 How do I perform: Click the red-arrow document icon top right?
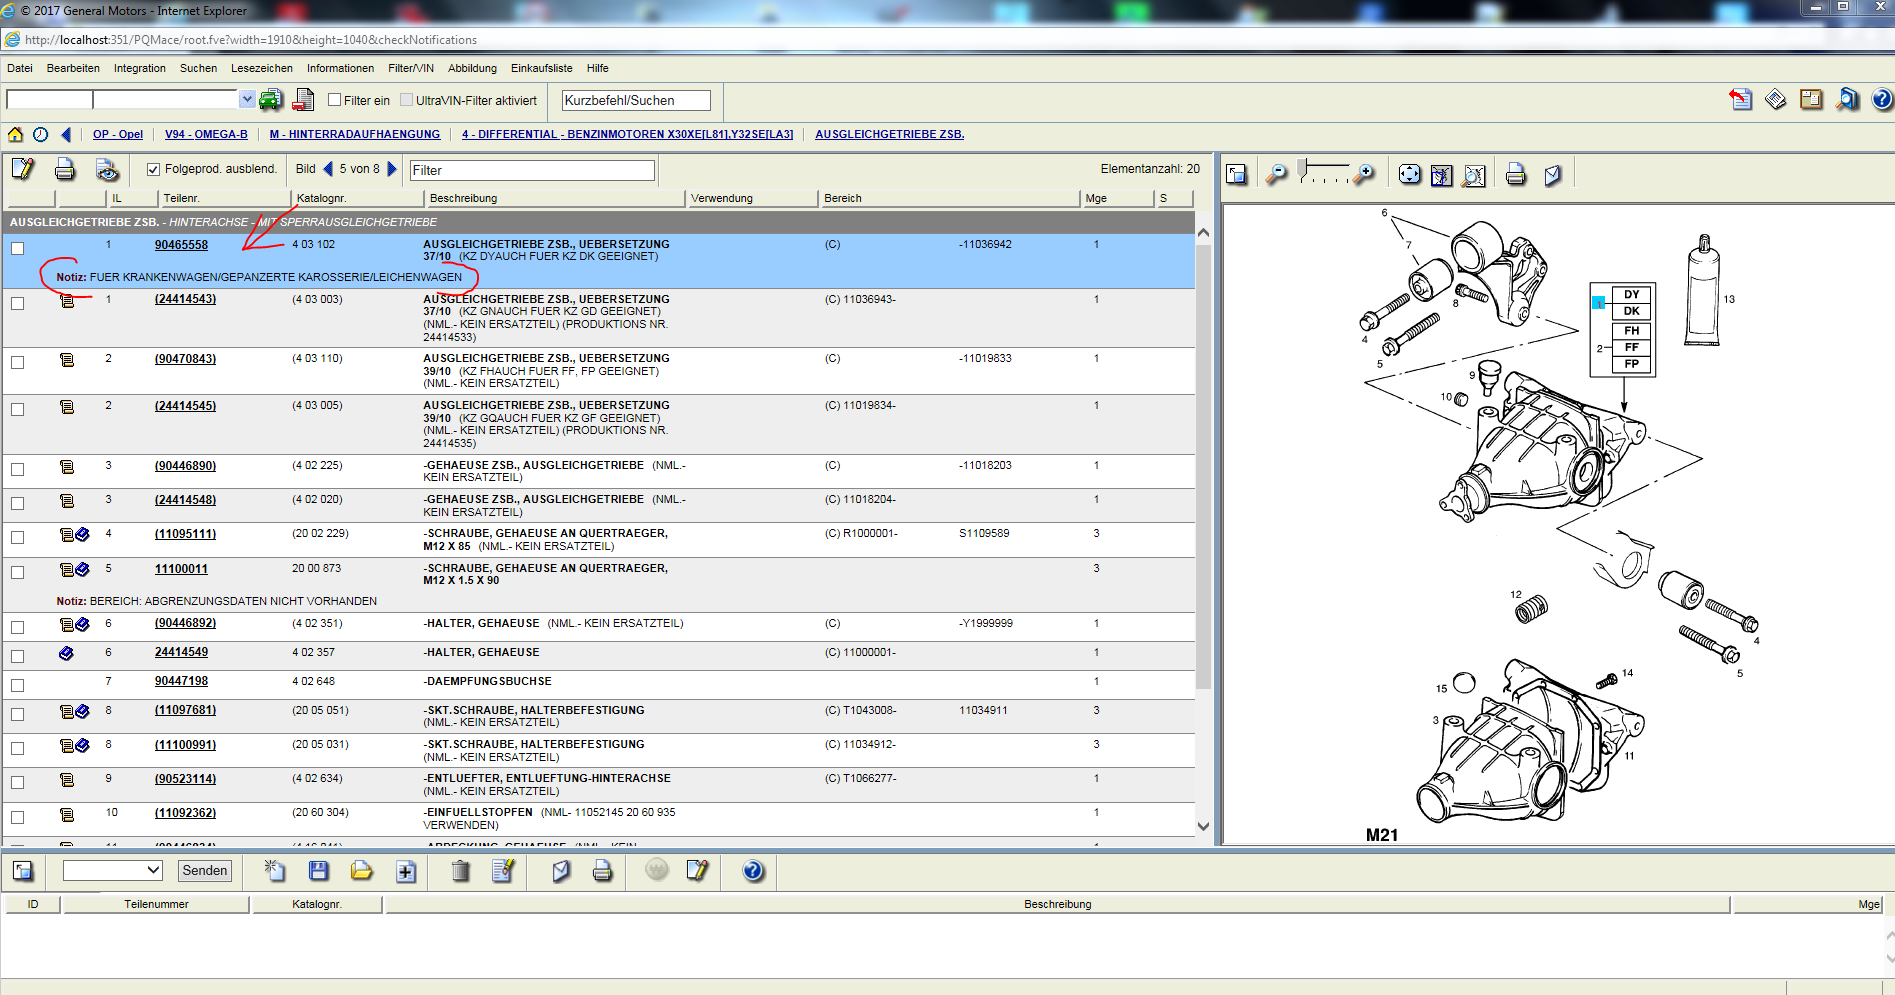tap(1741, 99)
